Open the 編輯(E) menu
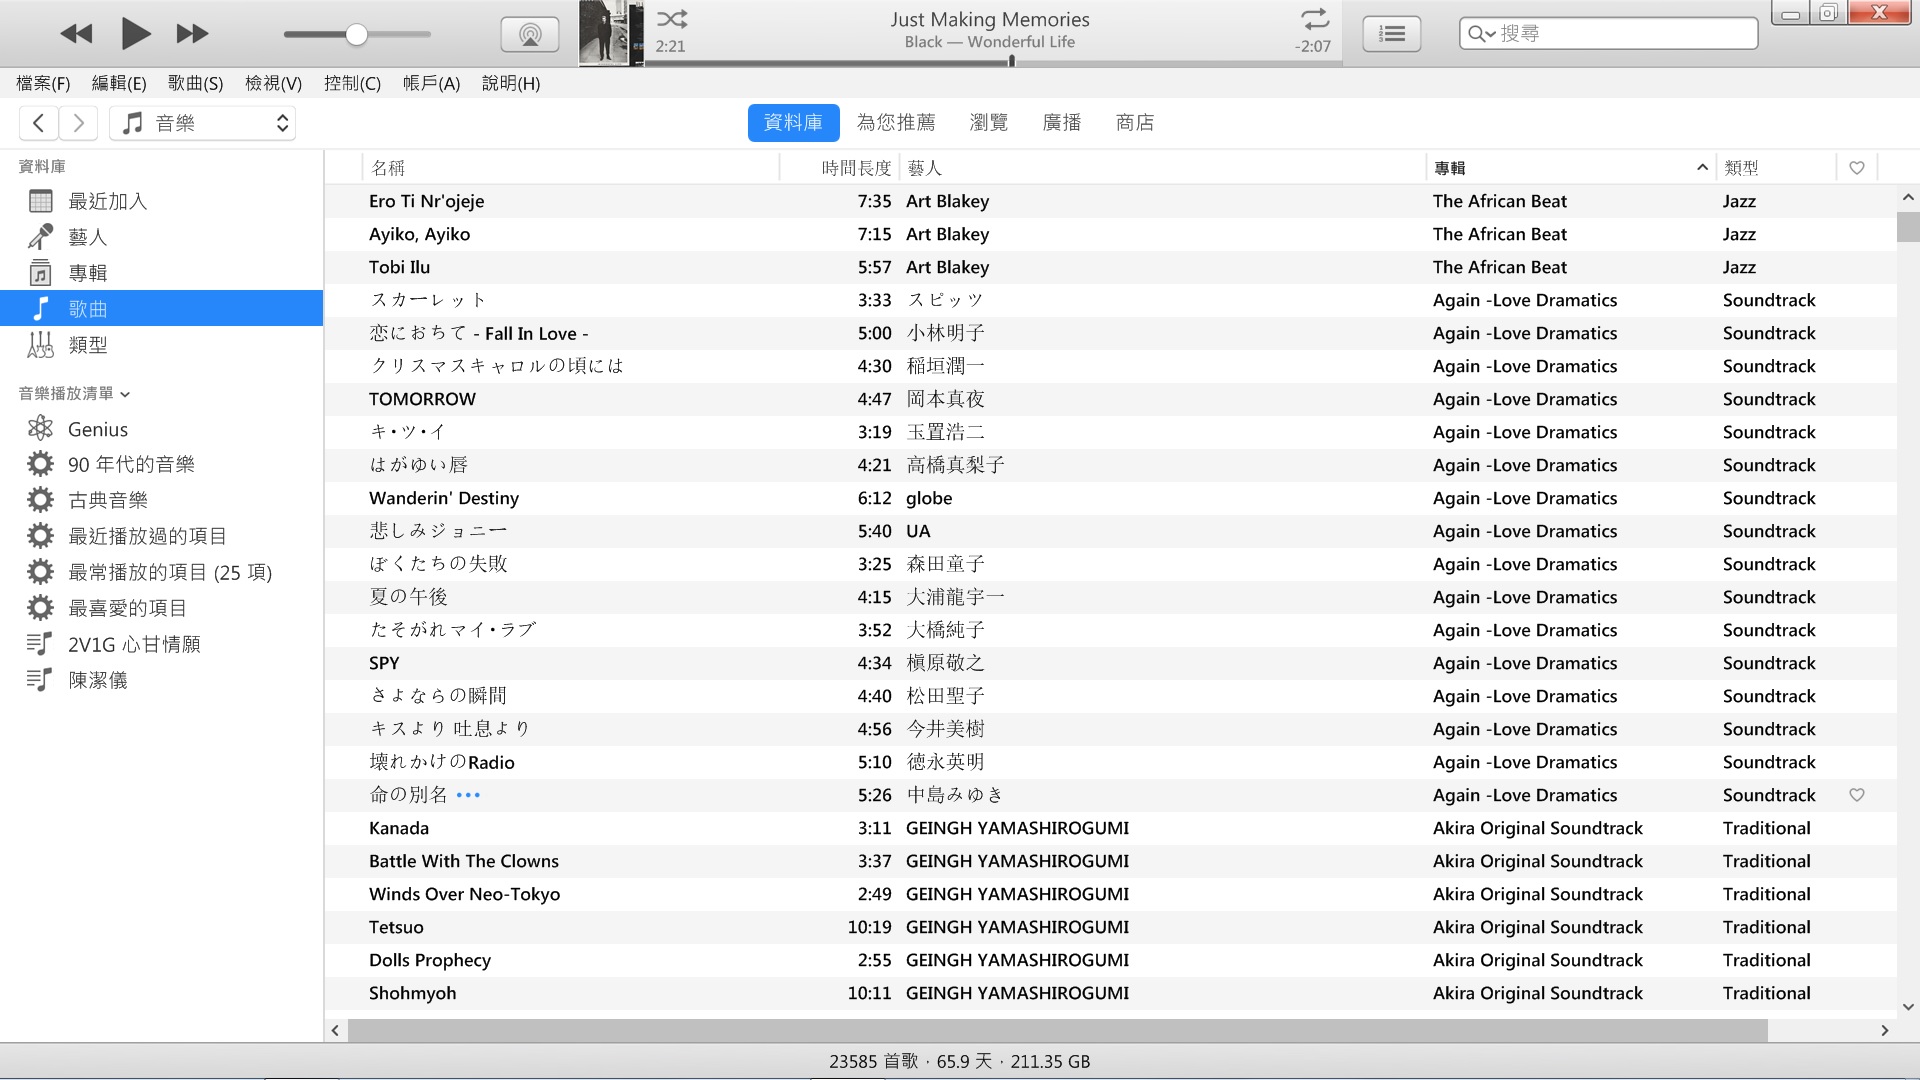 coord(119,83)
